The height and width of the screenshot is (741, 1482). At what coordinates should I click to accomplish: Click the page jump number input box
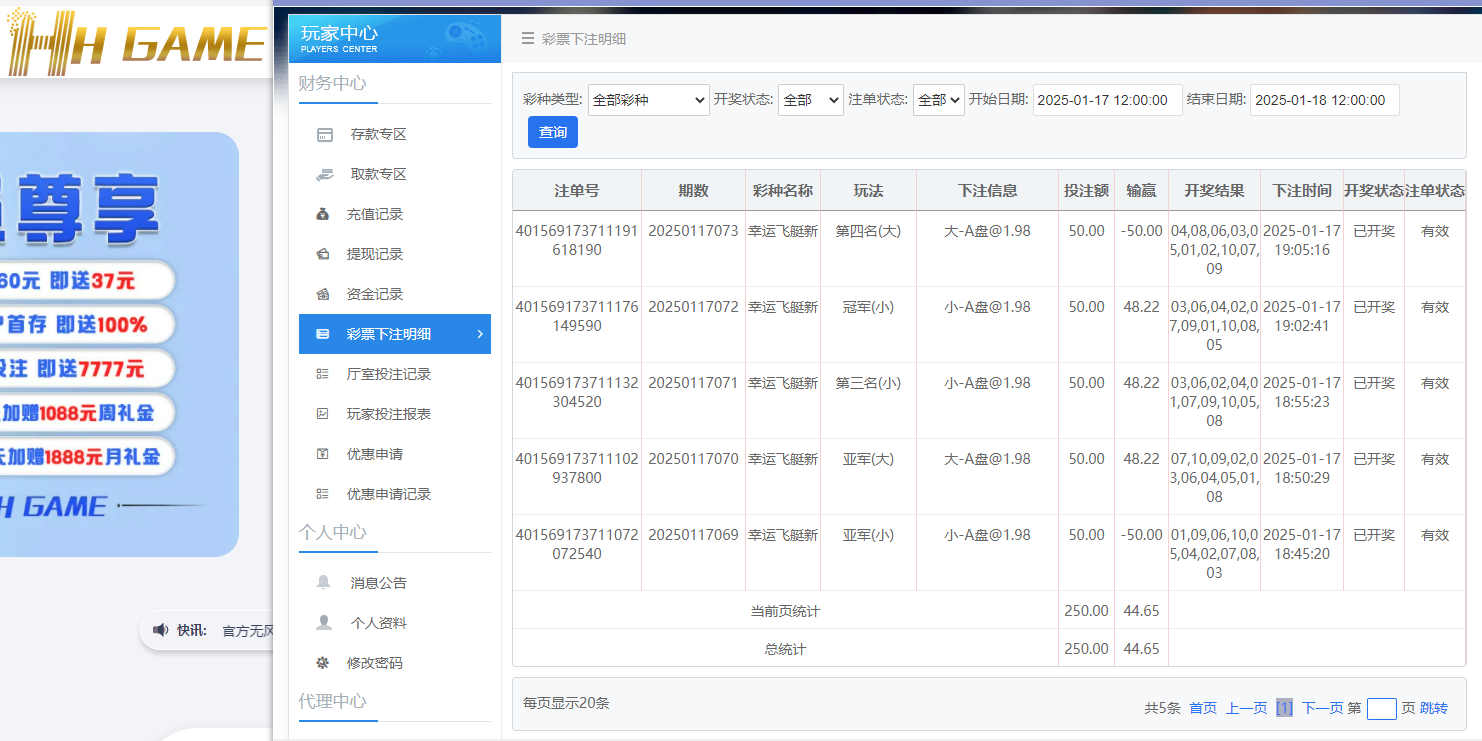point(1382,708)
